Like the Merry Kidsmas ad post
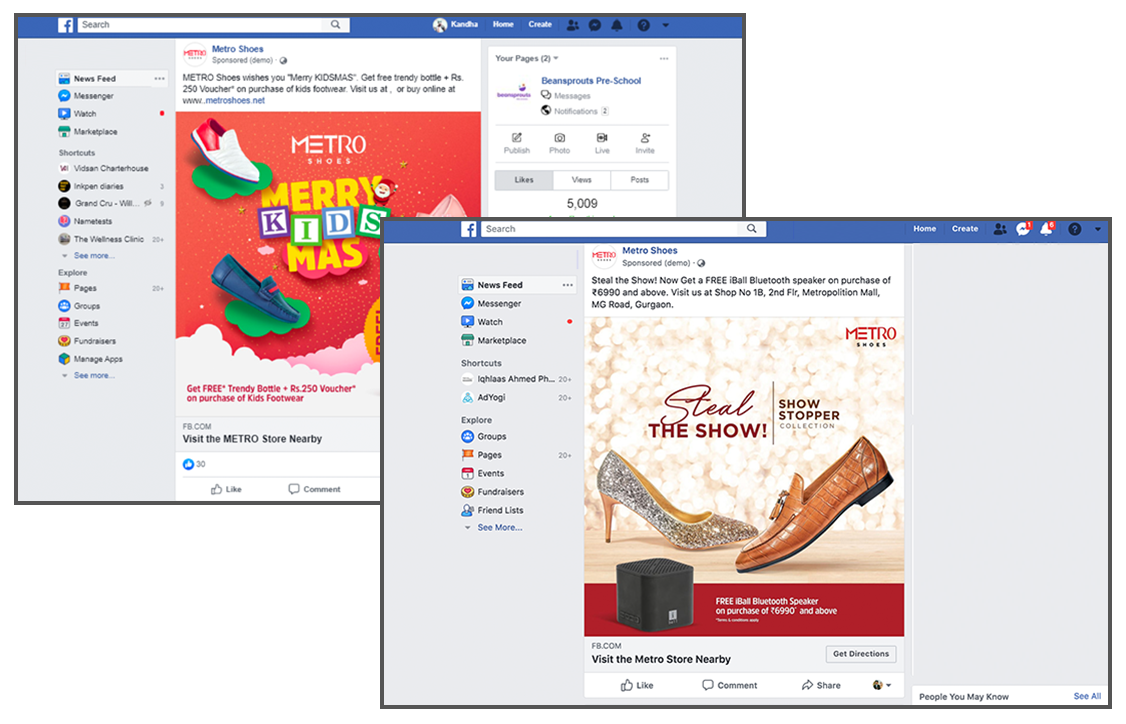Screen dimensions: 1126x724 pyautogui.click(x=226, y=489)
